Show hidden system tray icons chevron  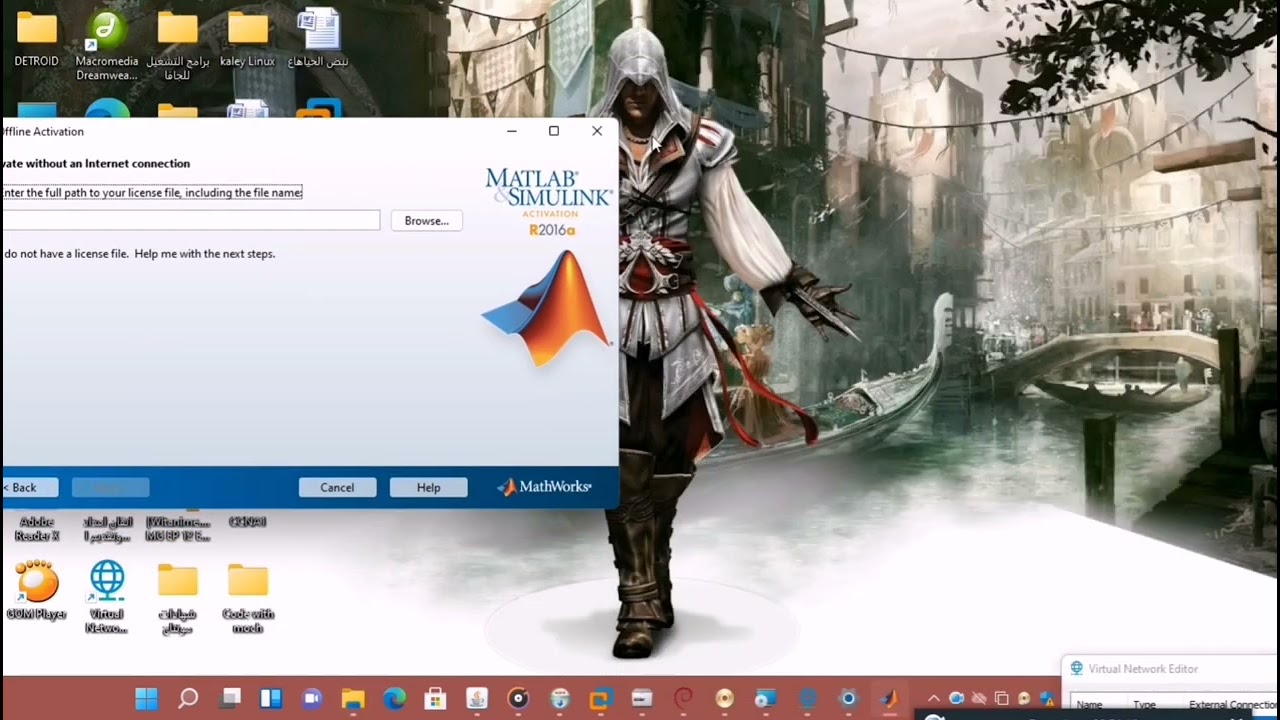point(933,698)
